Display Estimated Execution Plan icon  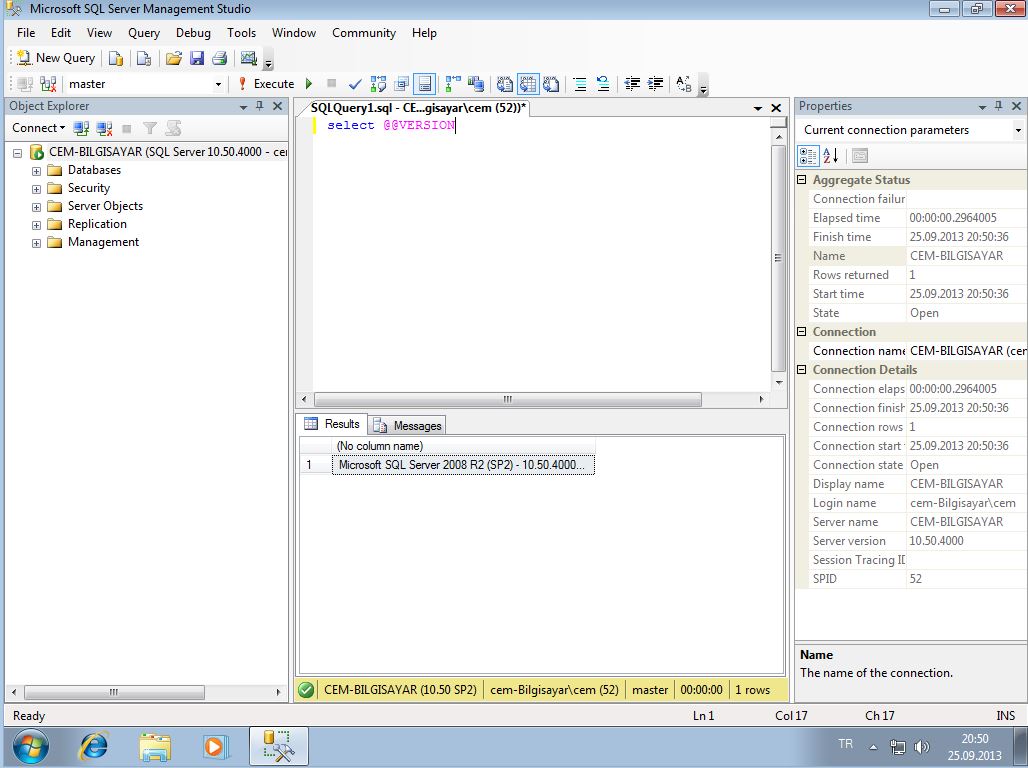pos(378,84)
